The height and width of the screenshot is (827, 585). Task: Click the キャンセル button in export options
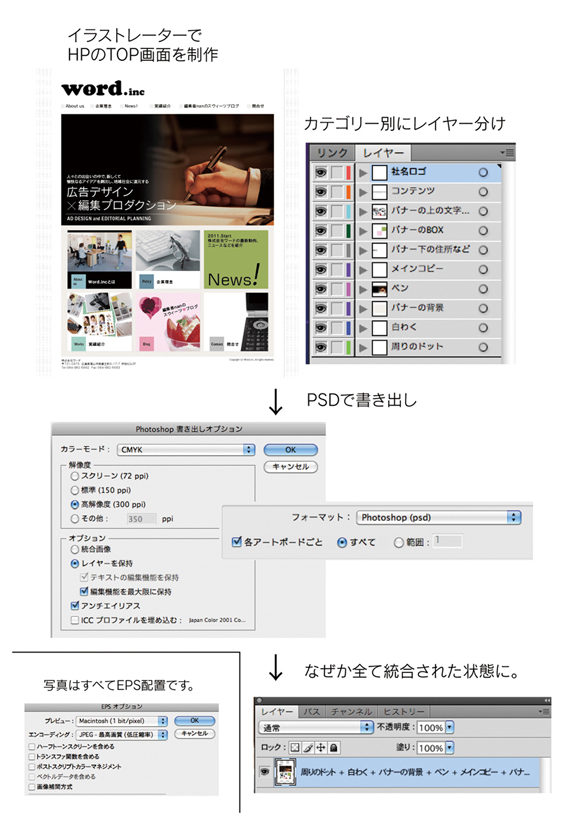(x=291, y=467)
